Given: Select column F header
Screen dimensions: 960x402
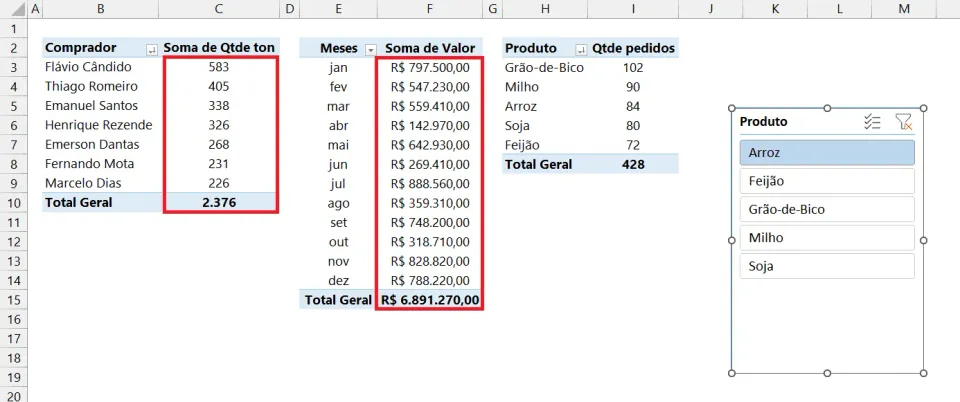Looking at the screenshot, I should pyautogui.click(x=430, y=9).
